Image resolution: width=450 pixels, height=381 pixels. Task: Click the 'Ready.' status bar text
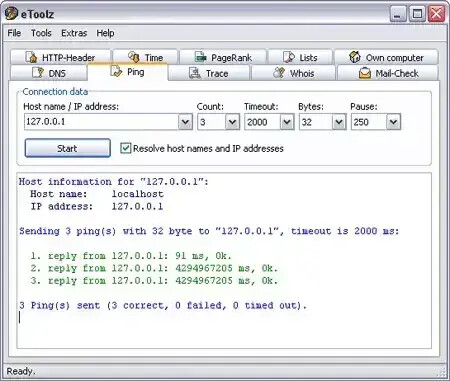point(21,371)
